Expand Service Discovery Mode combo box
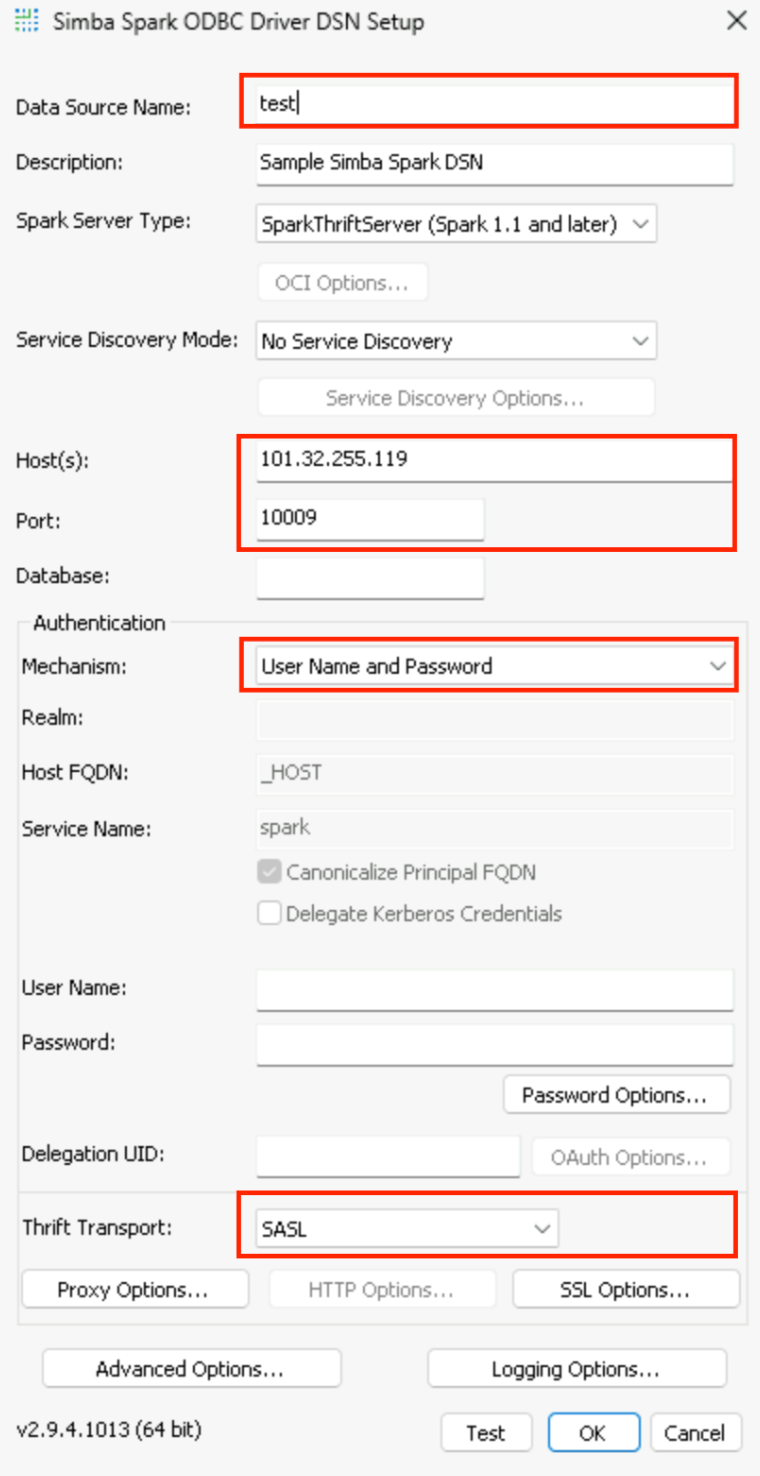The image size is (760, 1476). click(456, 341)
